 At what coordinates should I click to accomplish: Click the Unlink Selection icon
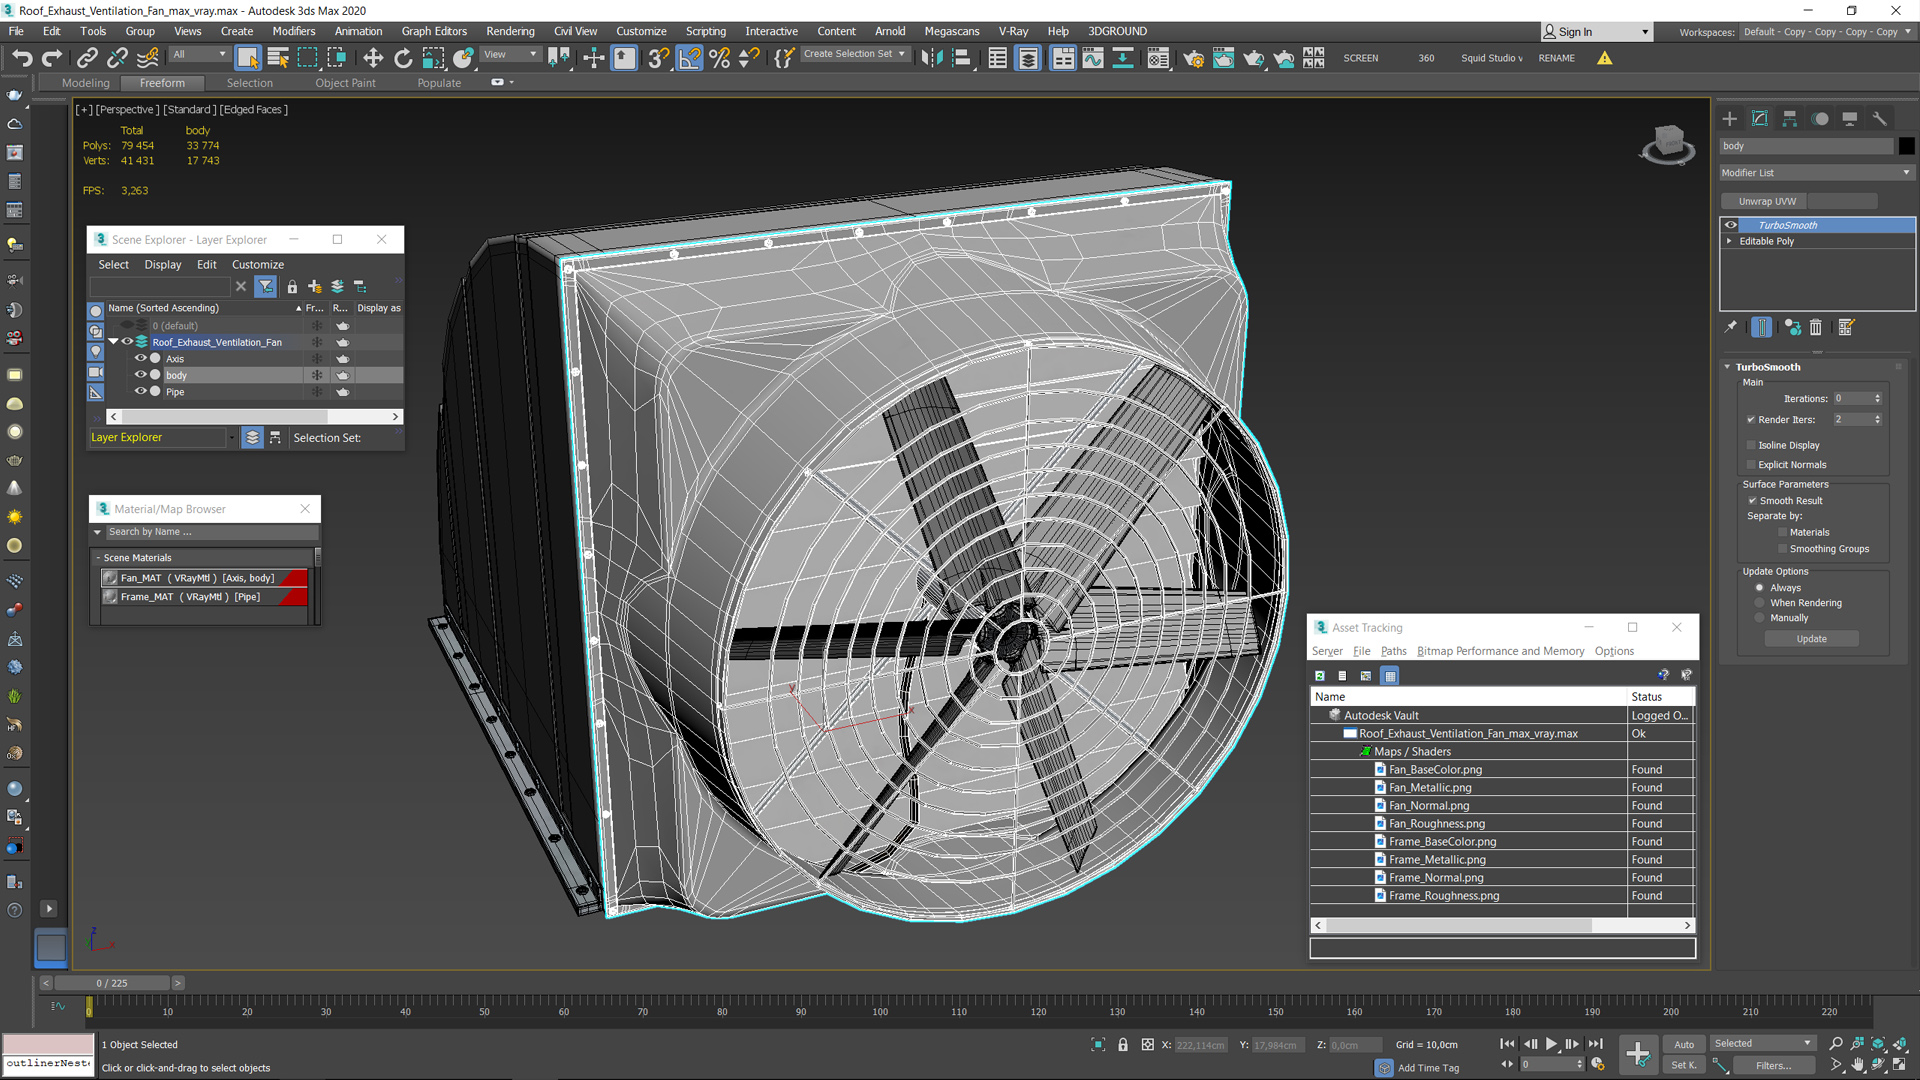pos(117,58)
